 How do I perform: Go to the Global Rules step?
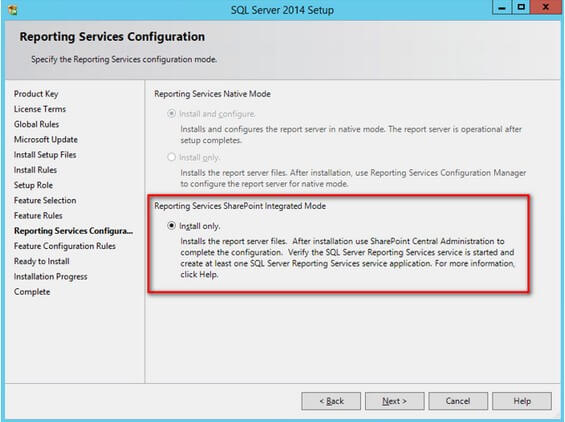point(36,124)
